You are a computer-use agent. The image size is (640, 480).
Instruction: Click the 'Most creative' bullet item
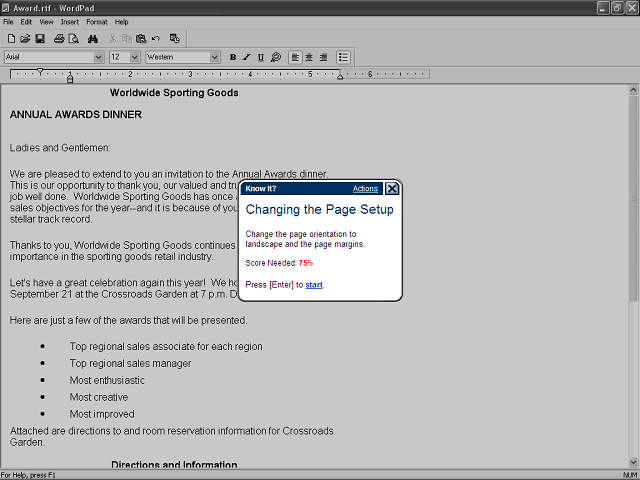[98, 397]
